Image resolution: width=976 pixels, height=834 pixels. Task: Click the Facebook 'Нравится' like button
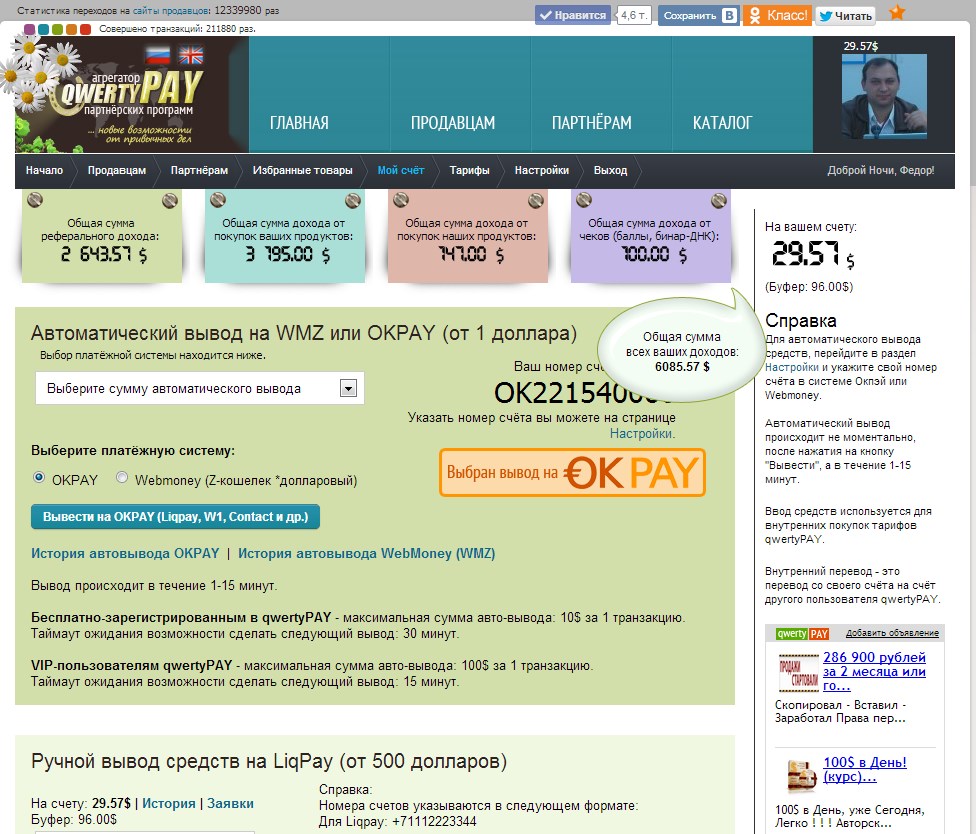tap(572, 16)
